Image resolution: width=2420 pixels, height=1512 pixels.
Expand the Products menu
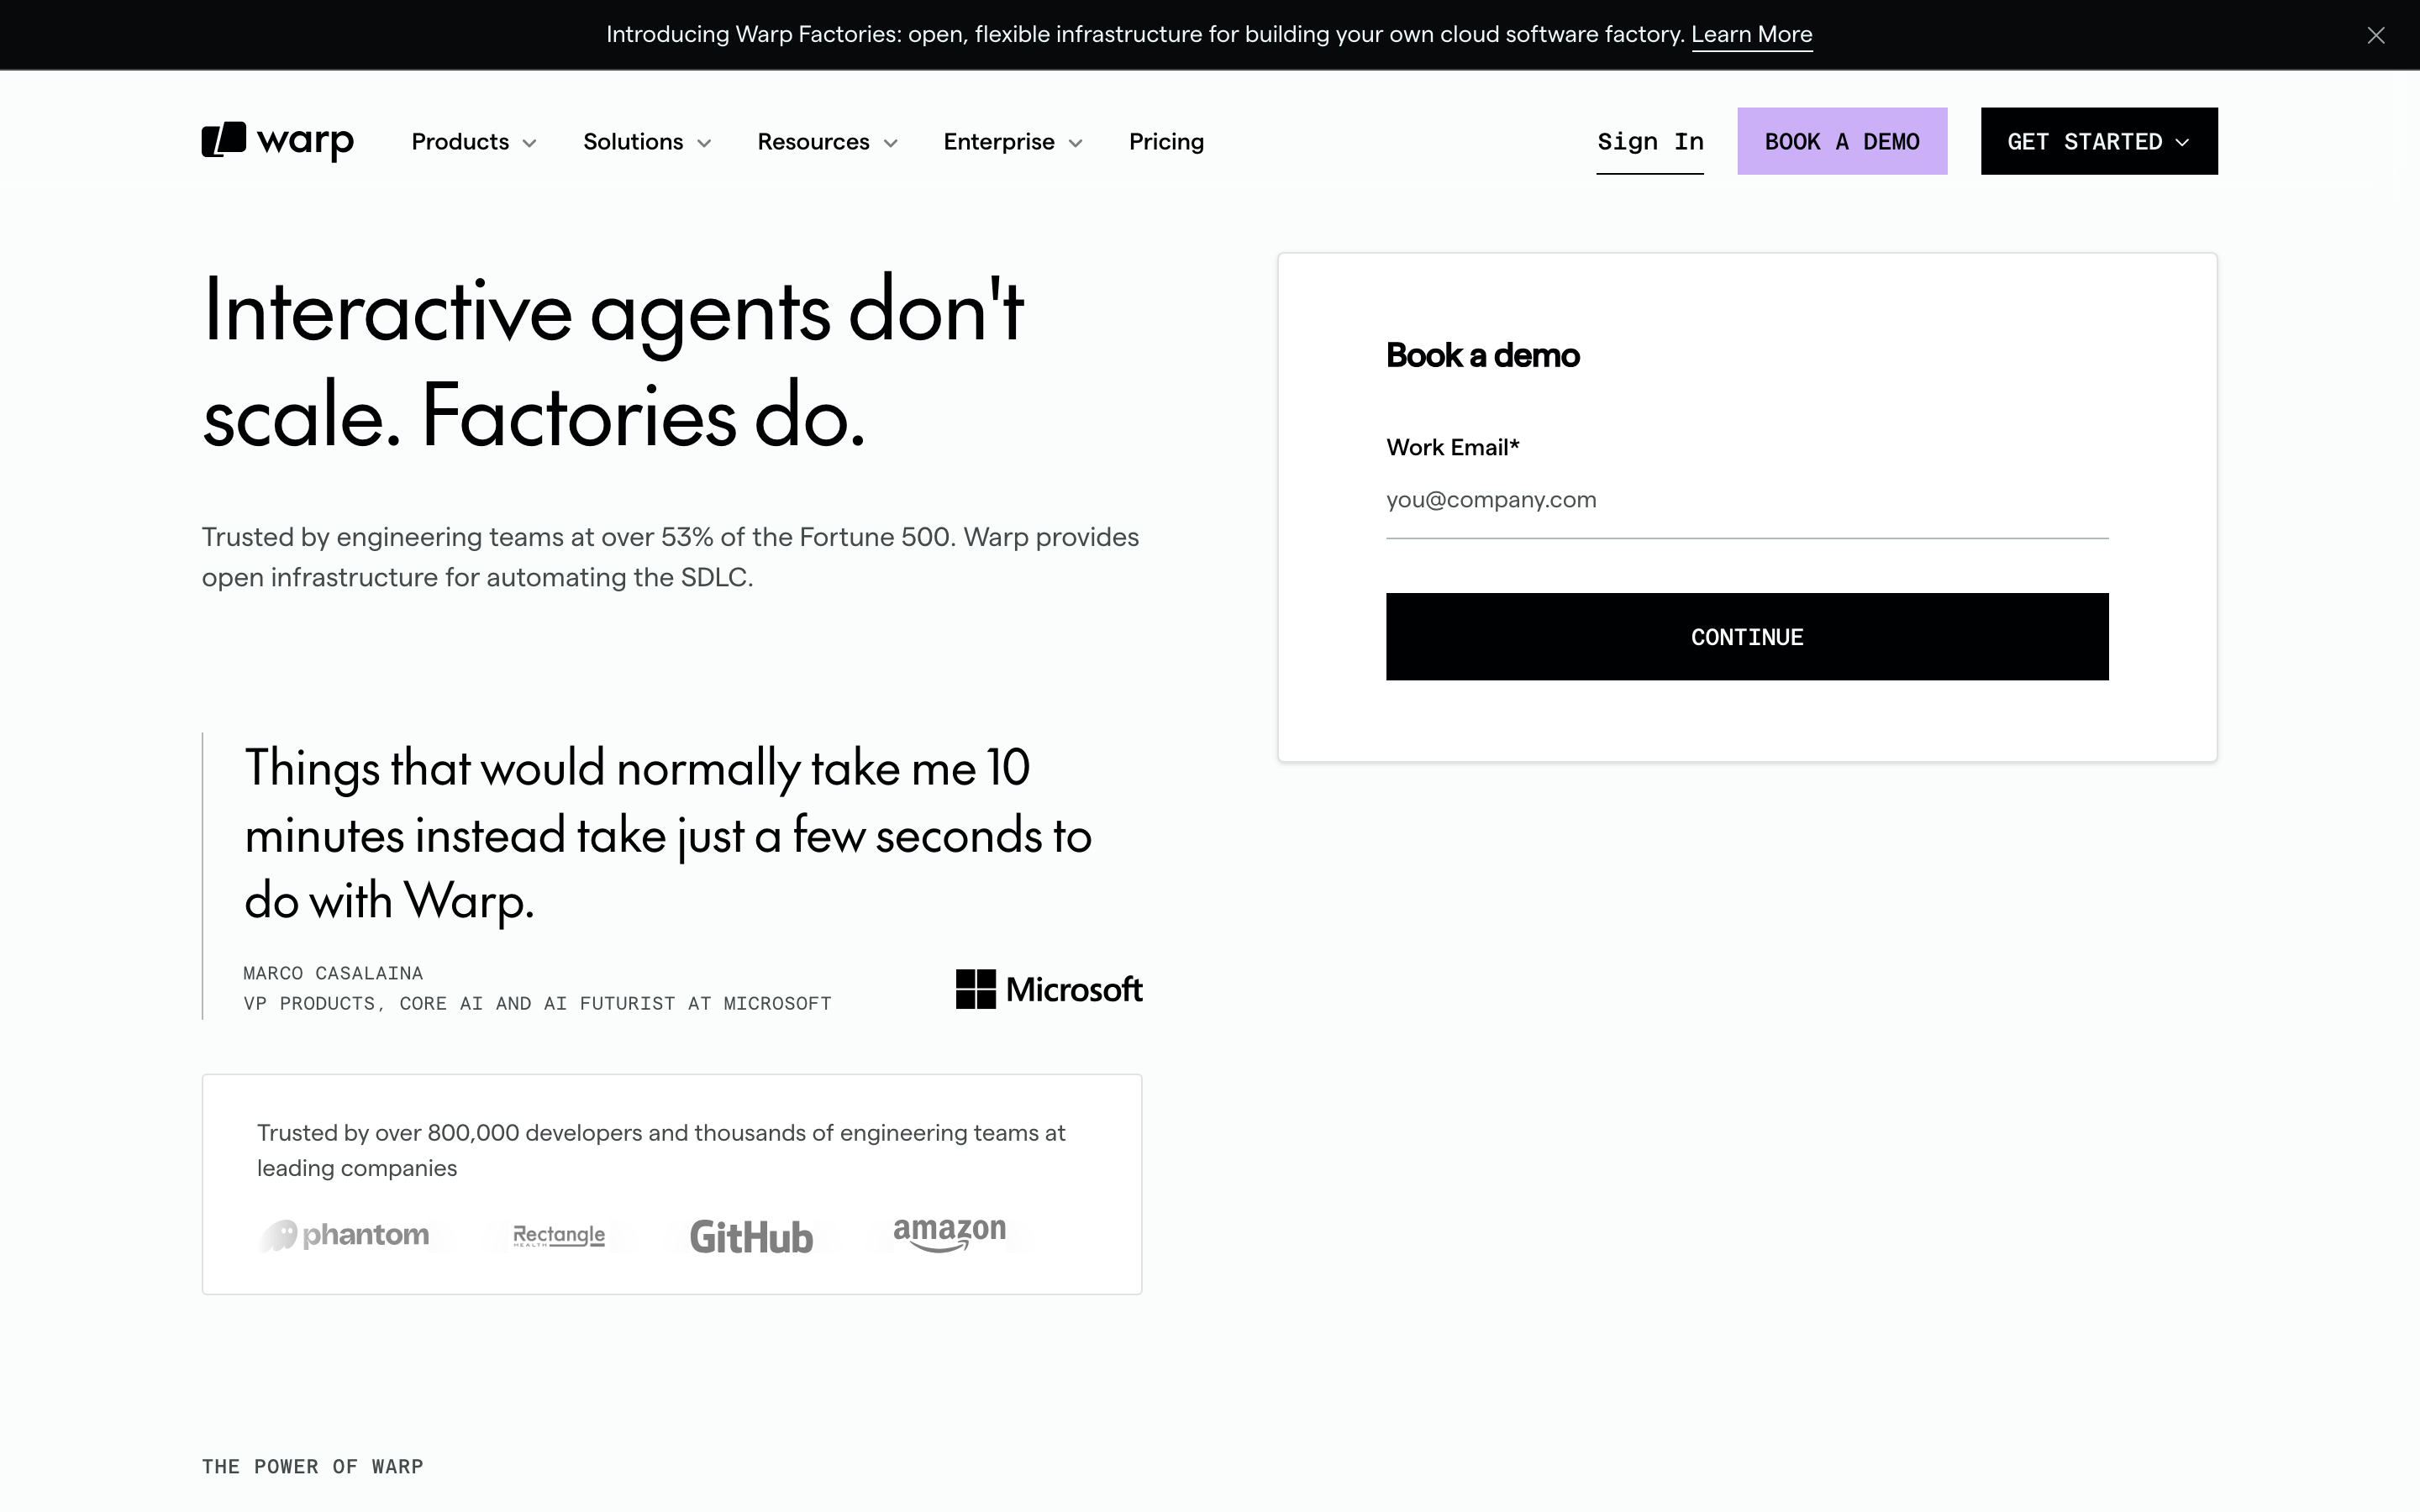tap(474, 142)
